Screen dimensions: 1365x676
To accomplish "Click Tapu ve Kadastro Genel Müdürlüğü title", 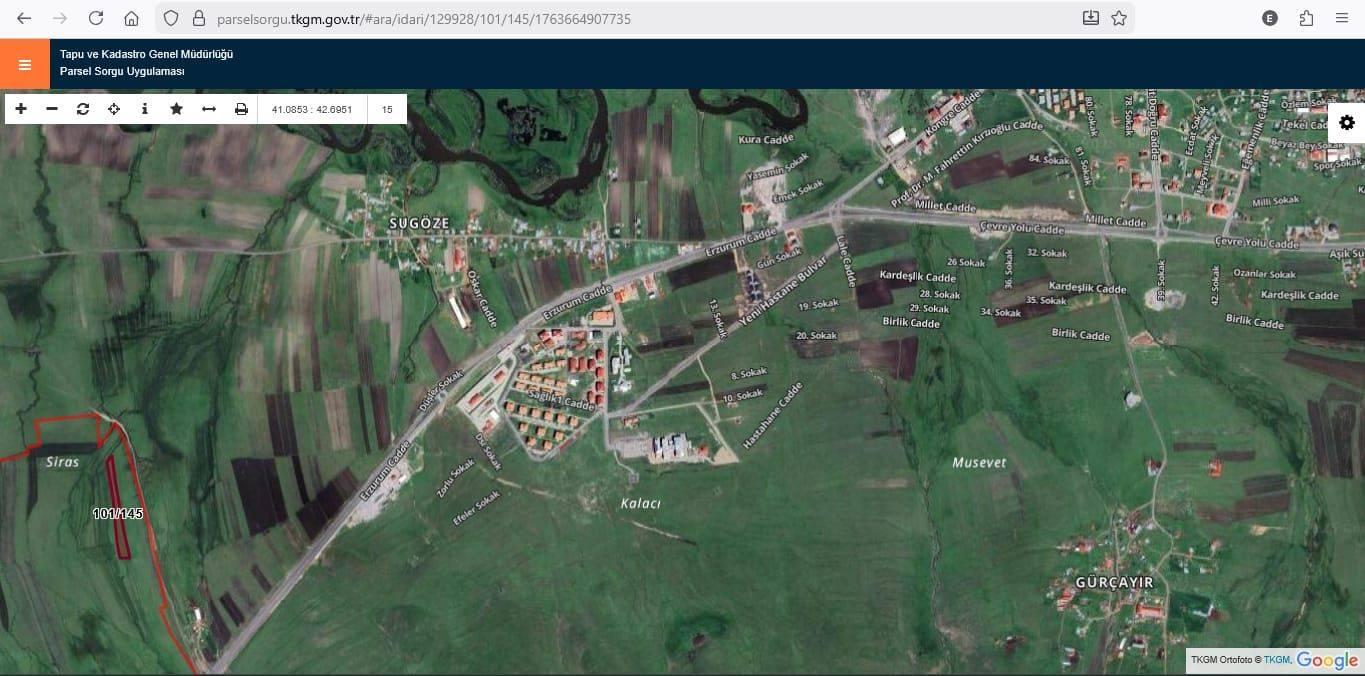I will click(x=146, y=54).
